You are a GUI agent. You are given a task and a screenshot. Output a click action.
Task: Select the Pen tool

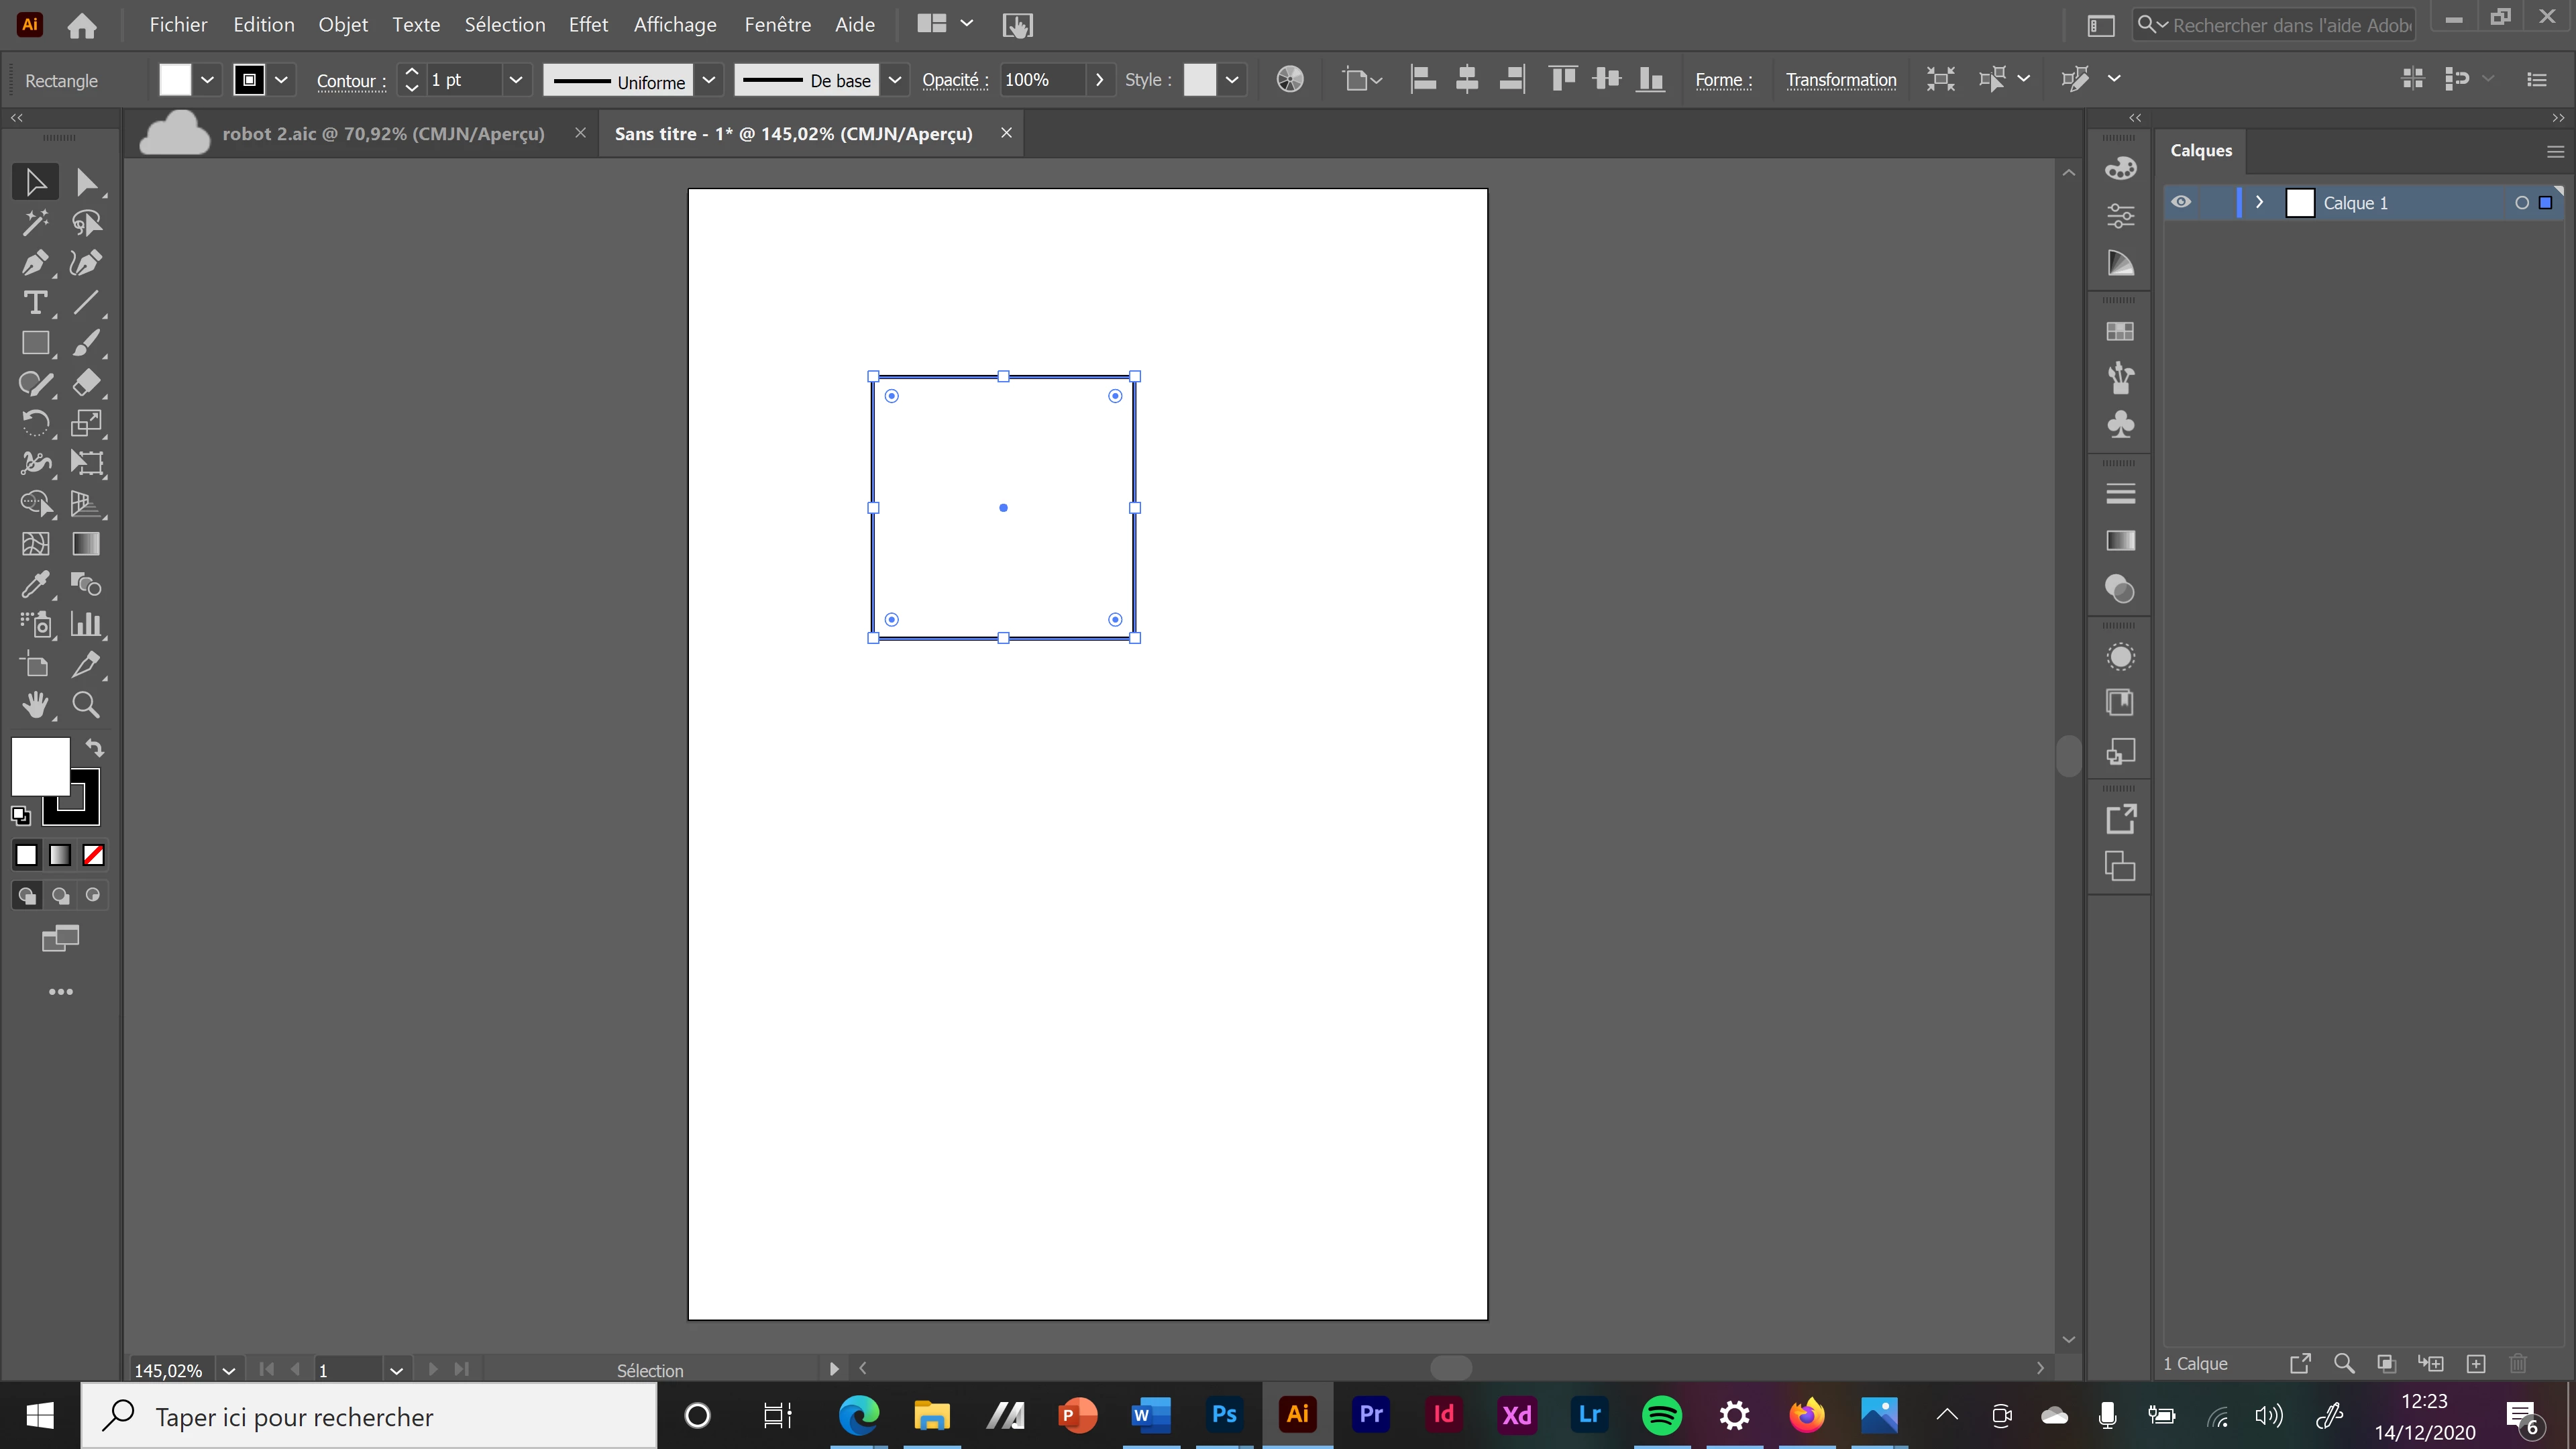(34, 263)
